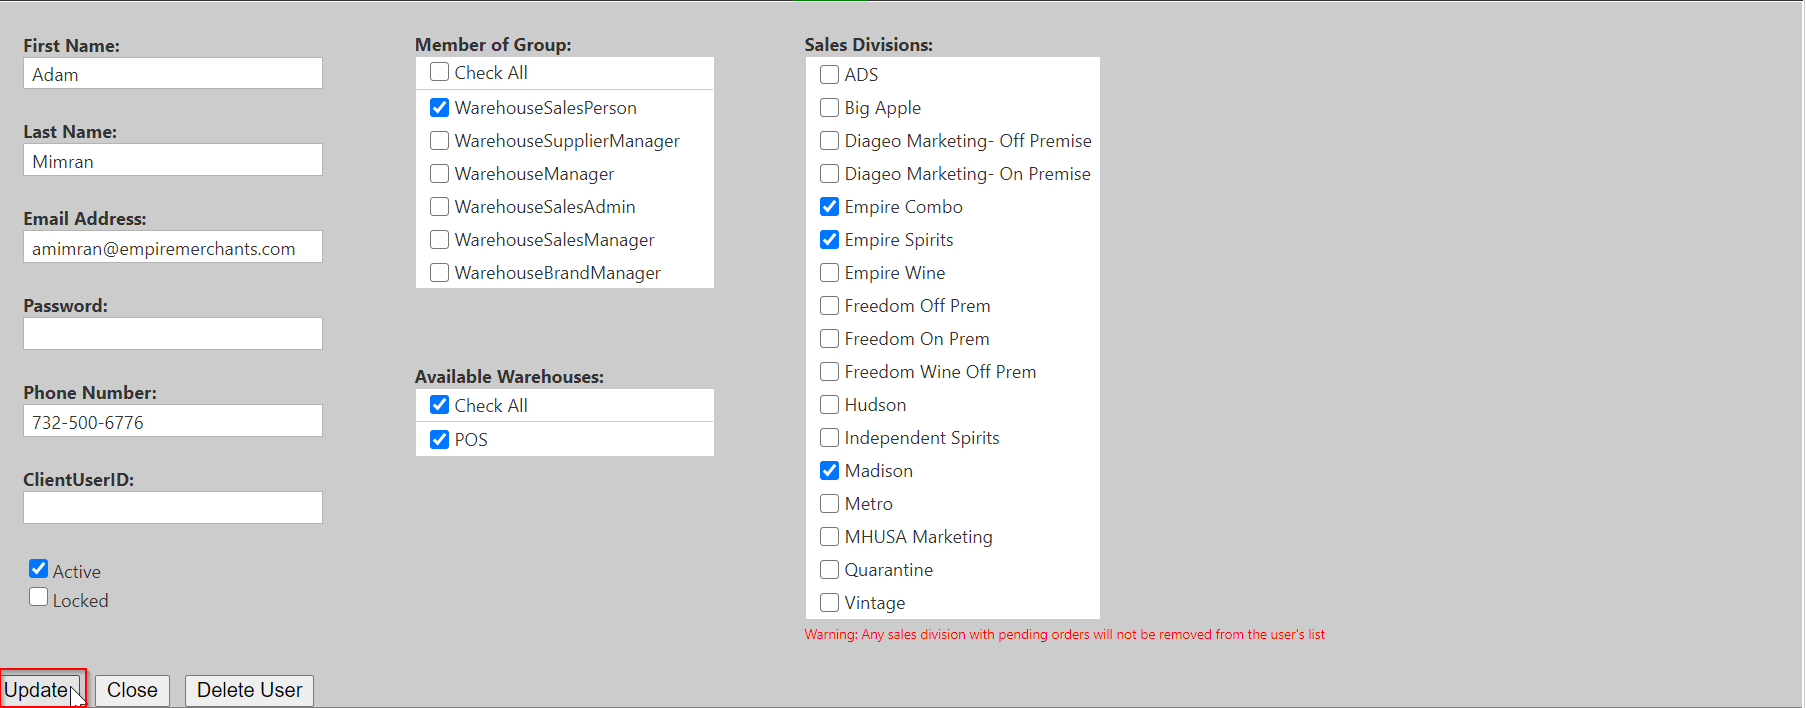Enable the Locked checkbox

pos(38,596)
